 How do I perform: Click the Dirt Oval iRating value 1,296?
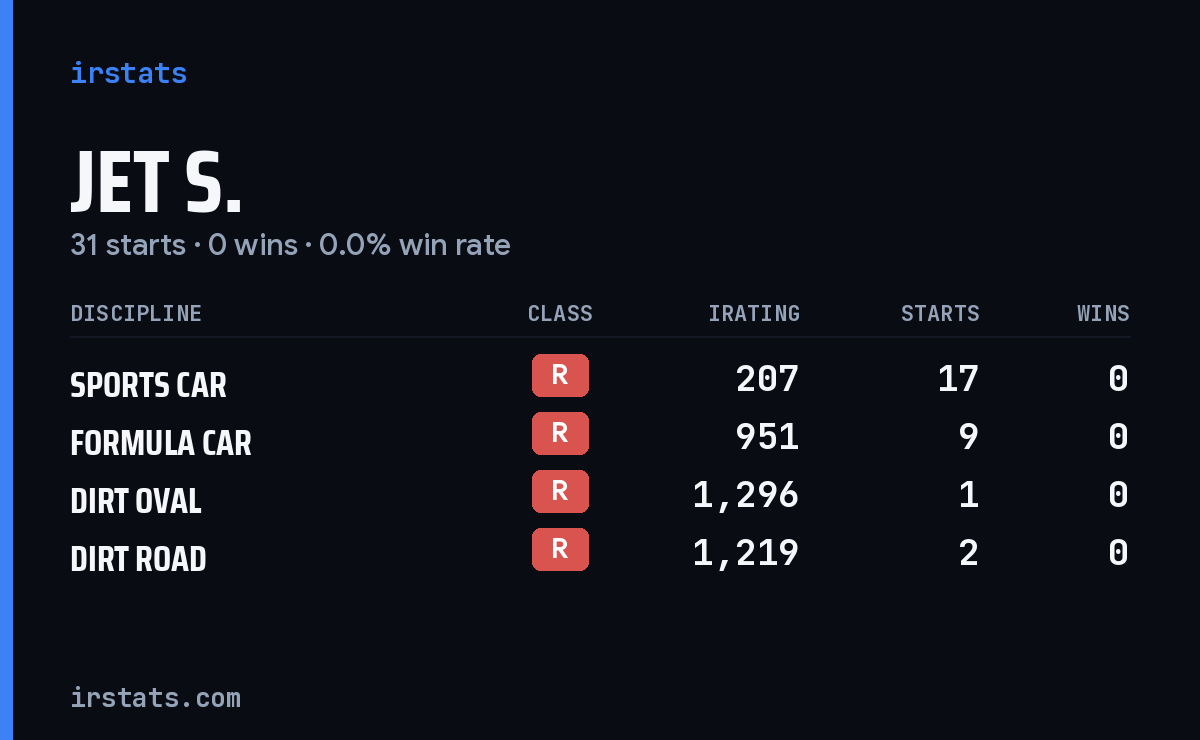click(x=746, y=495)
